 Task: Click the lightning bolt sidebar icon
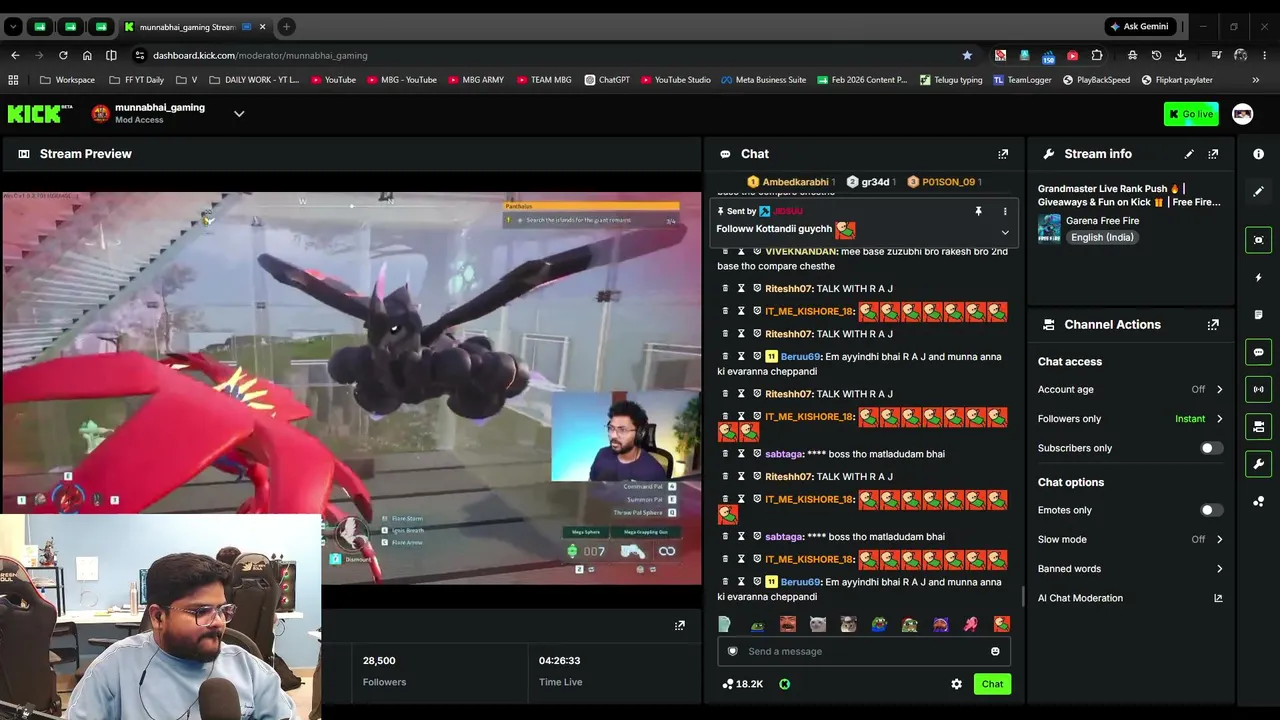click(1258, 277)
